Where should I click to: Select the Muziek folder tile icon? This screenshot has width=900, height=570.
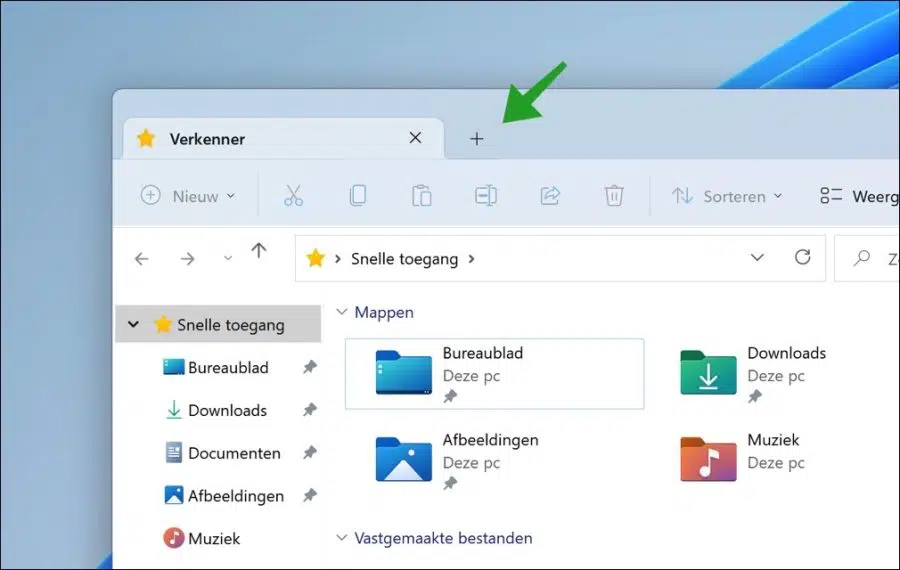[708, 459]
